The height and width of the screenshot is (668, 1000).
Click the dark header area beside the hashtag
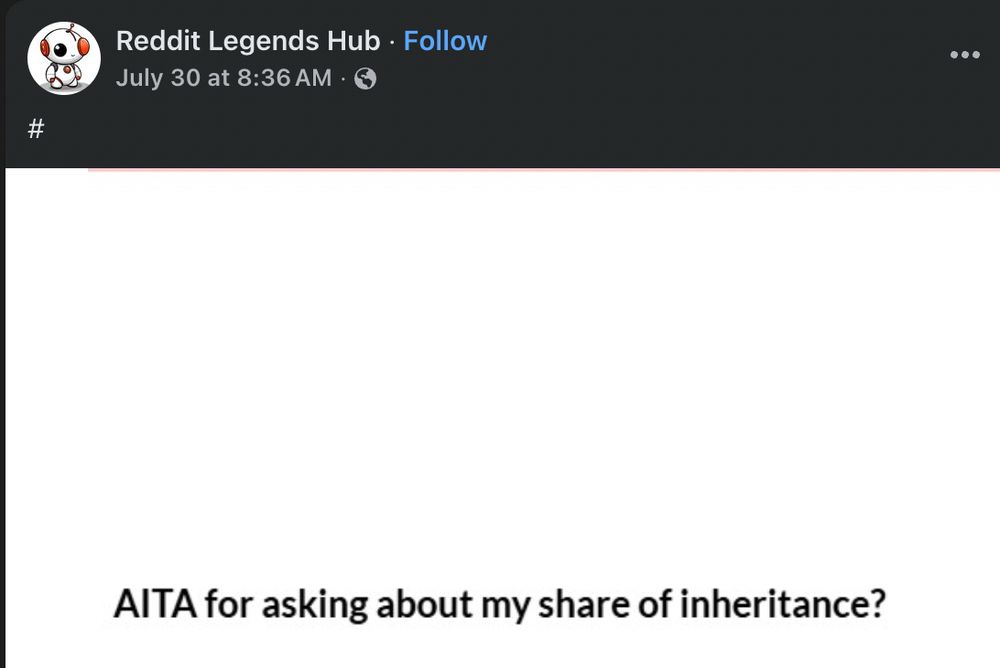click(x=510, y=131)
